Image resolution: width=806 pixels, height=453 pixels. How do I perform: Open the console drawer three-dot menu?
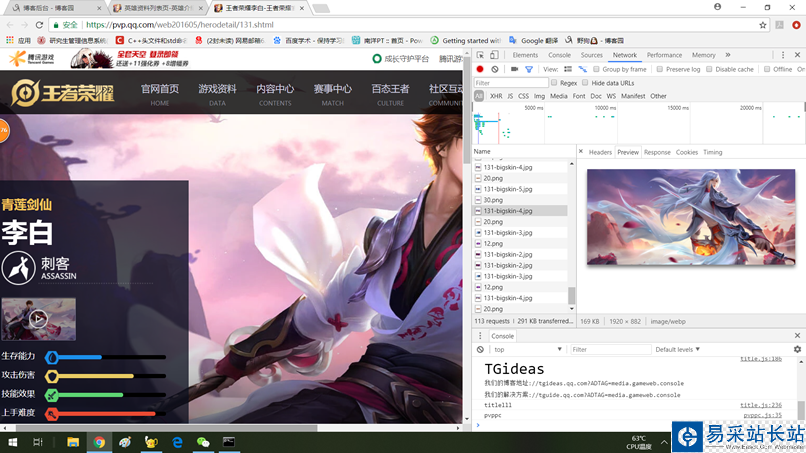480,336
